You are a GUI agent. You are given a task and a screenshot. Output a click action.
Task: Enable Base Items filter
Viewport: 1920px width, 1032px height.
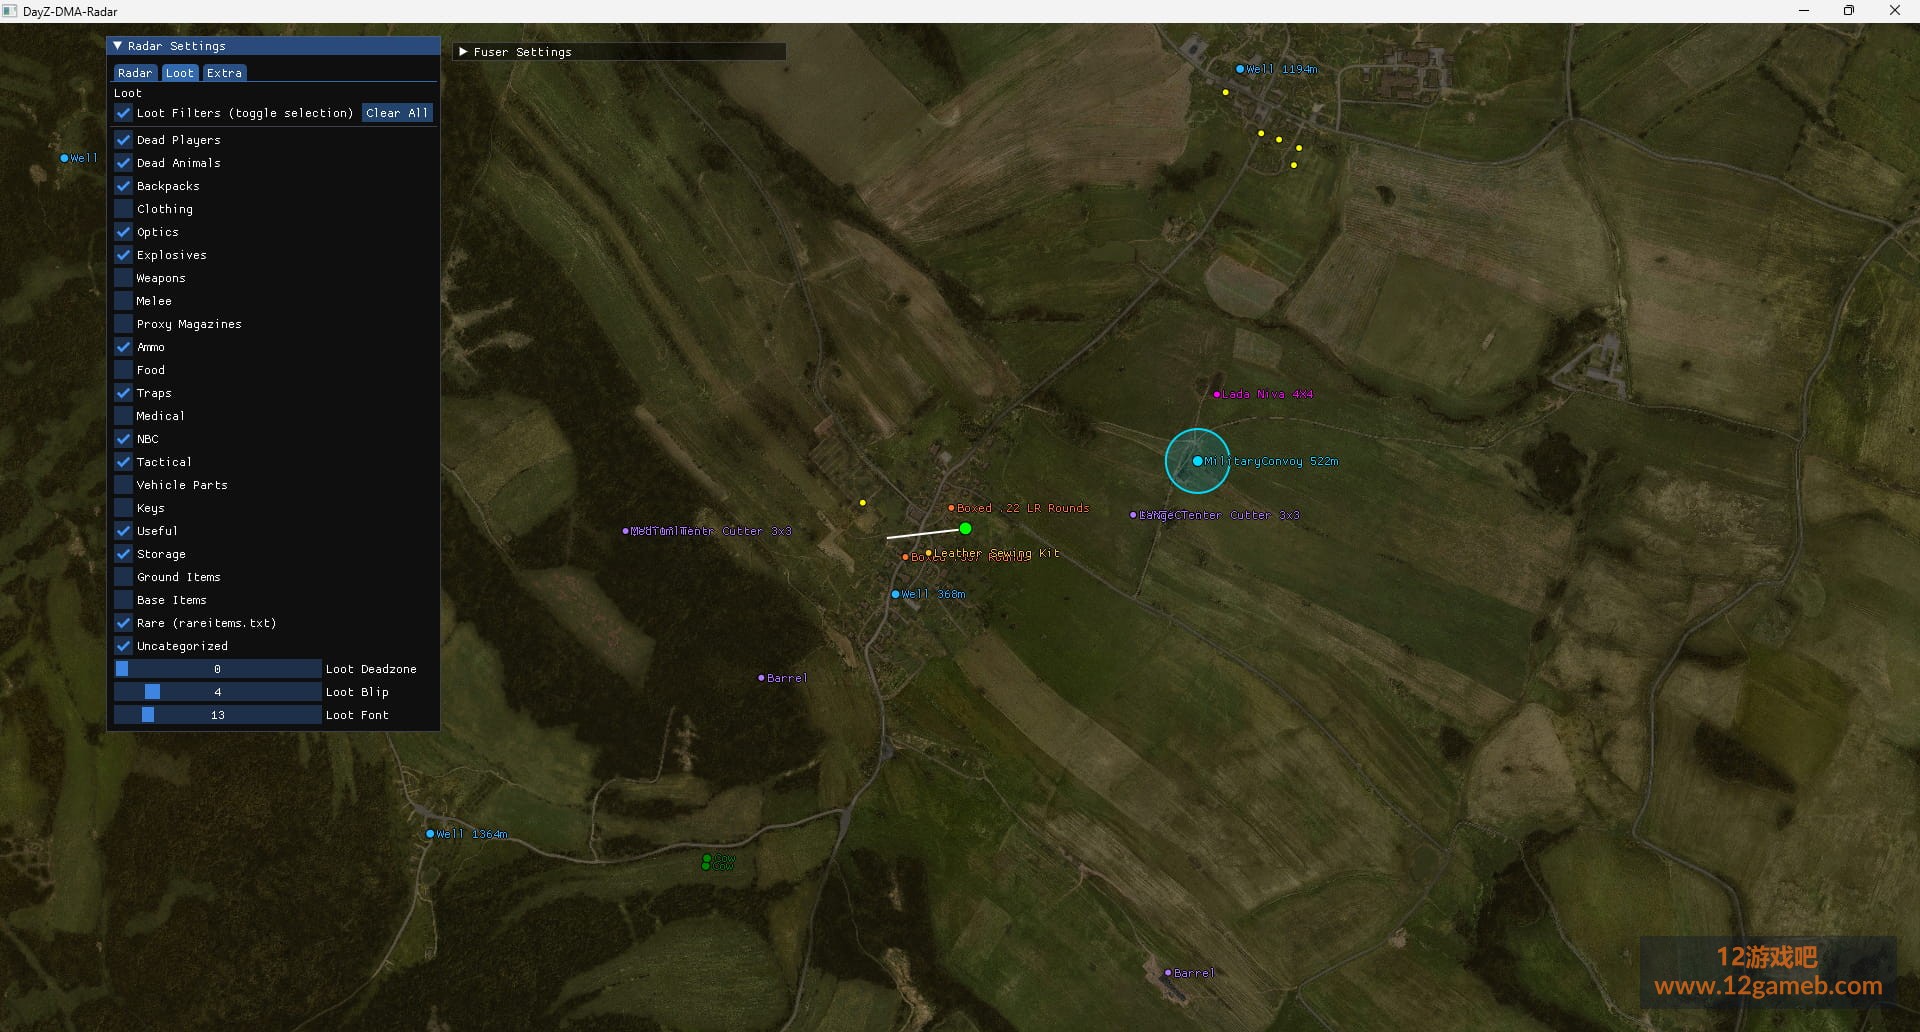tap(123, 600)
